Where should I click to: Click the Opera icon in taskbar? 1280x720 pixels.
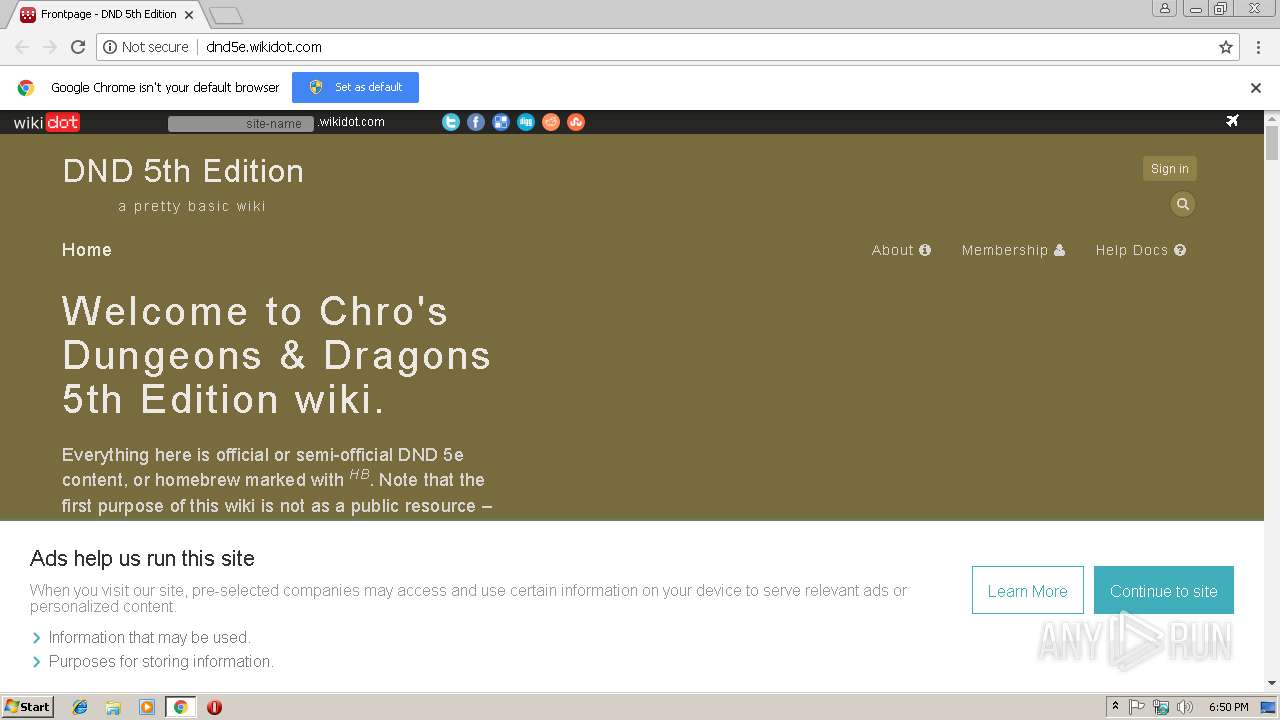coord(214,707)
